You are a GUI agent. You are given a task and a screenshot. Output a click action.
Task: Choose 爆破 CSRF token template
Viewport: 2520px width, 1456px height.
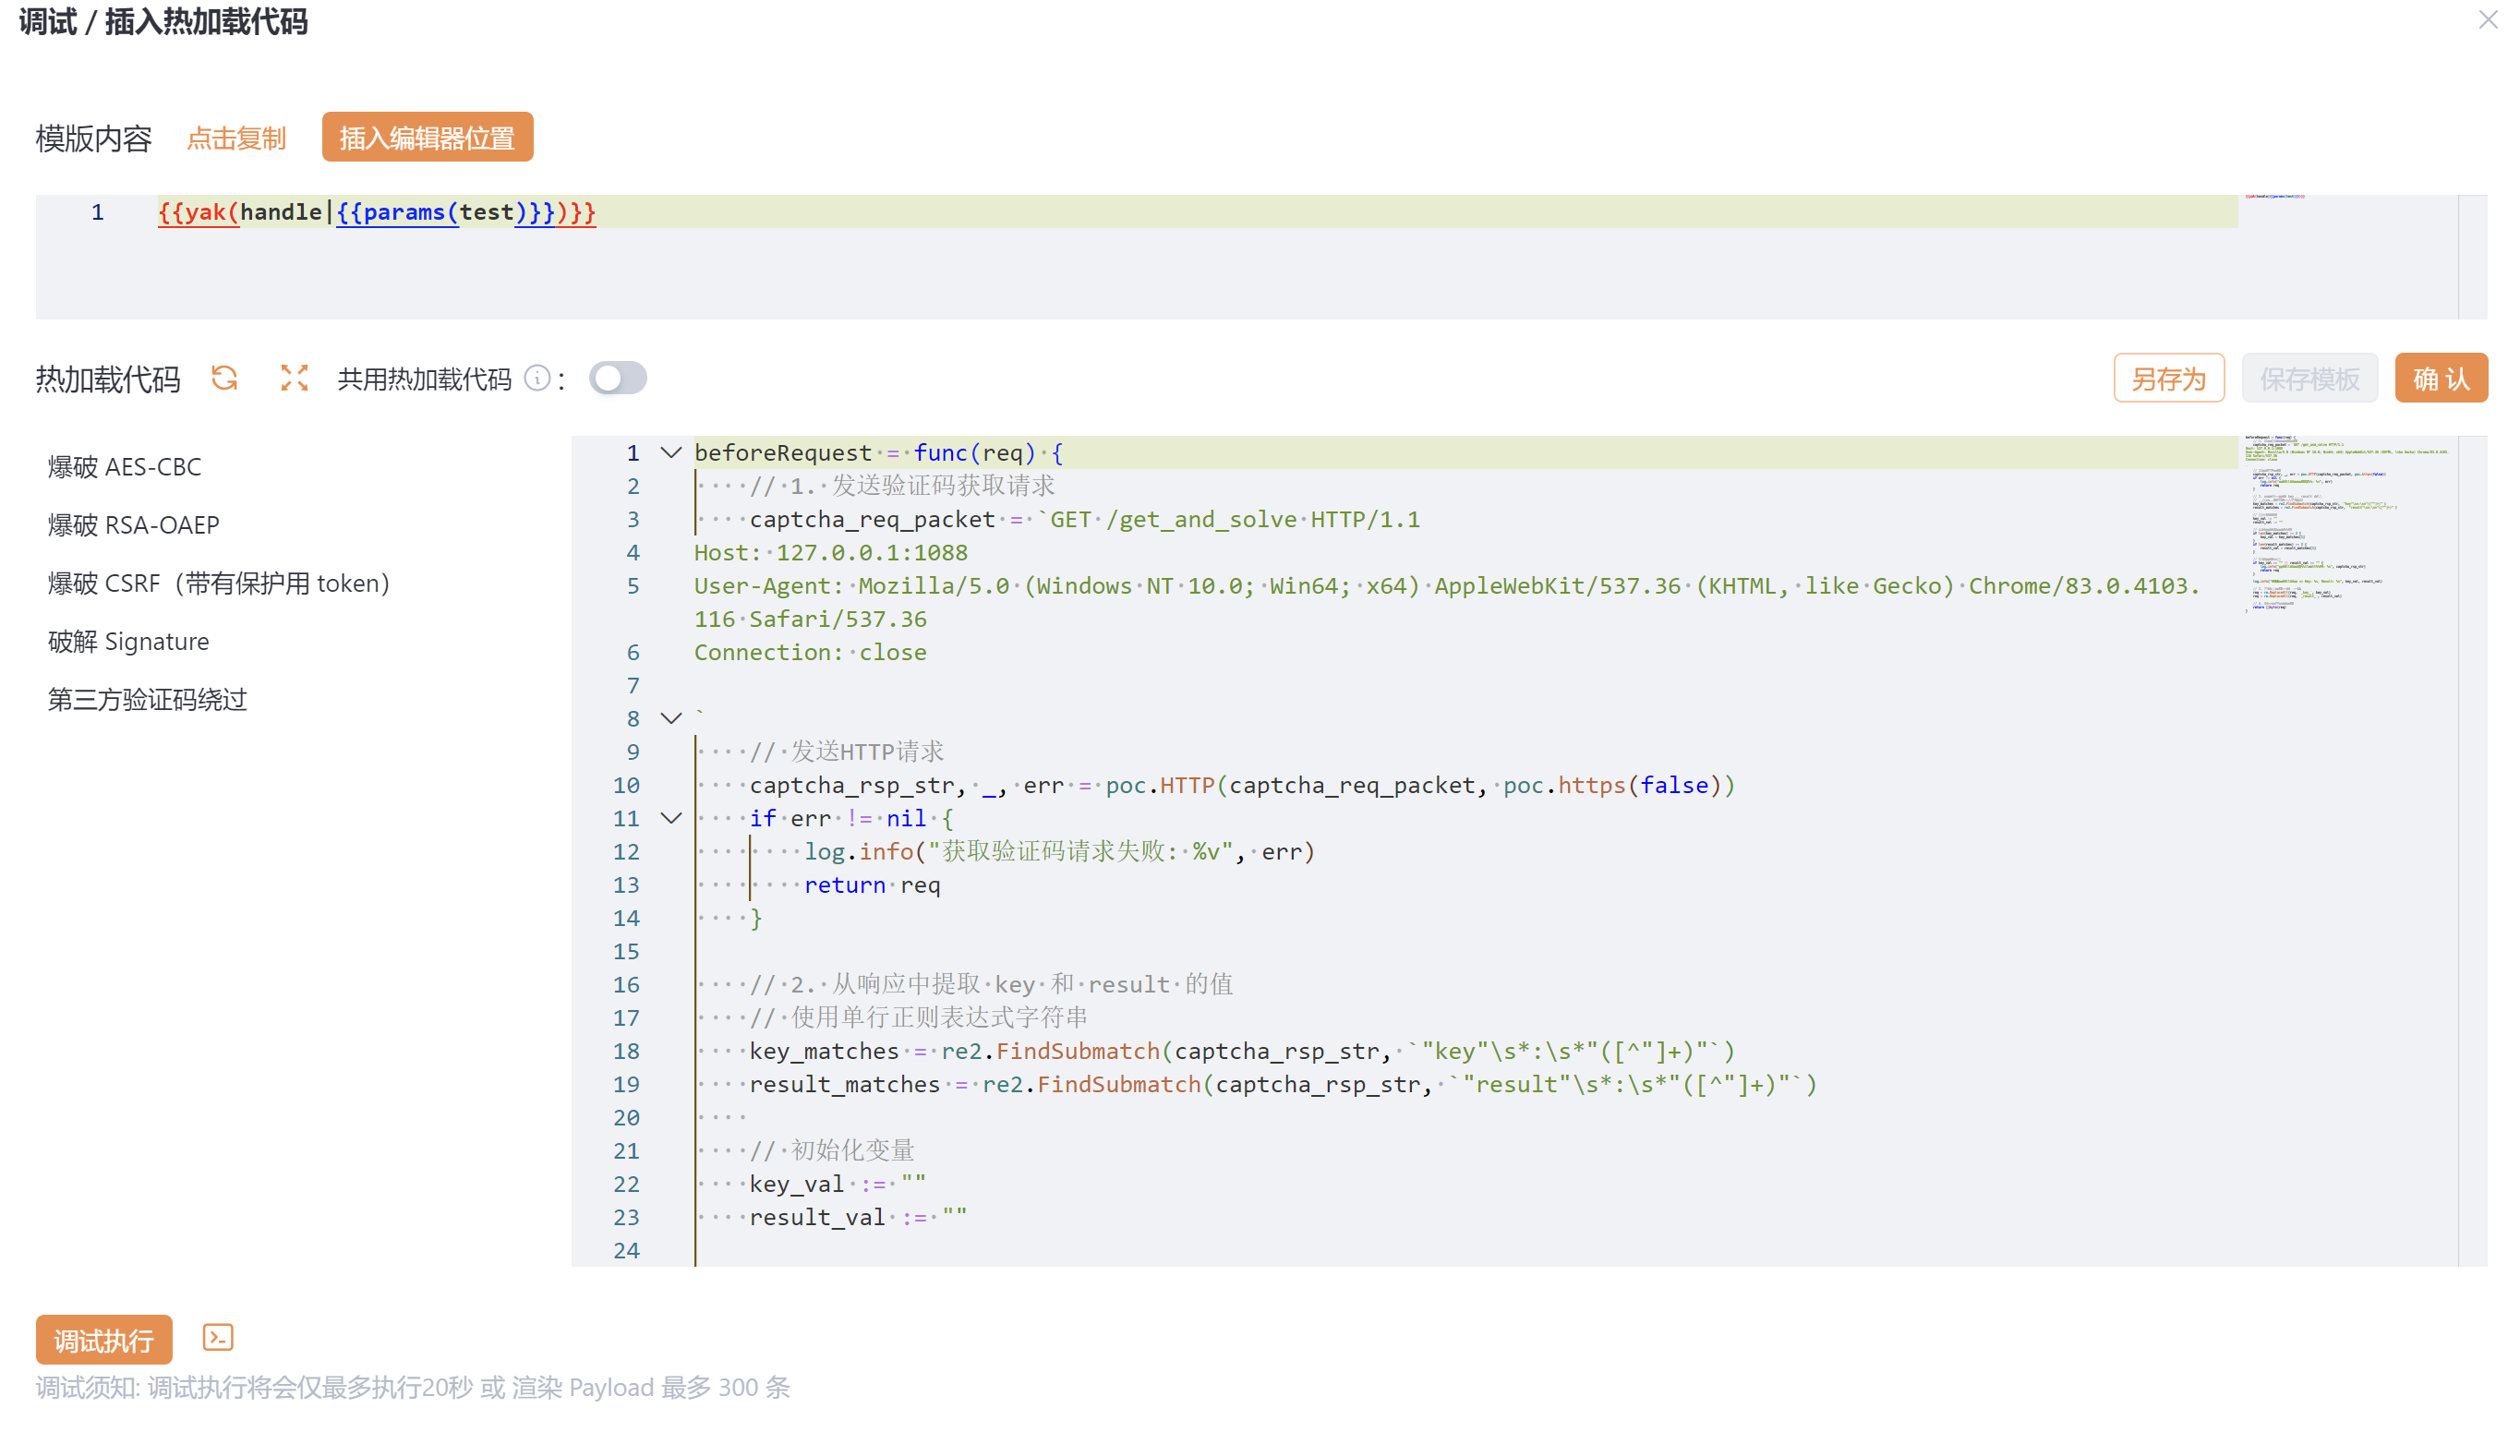[x=218, y=583]
